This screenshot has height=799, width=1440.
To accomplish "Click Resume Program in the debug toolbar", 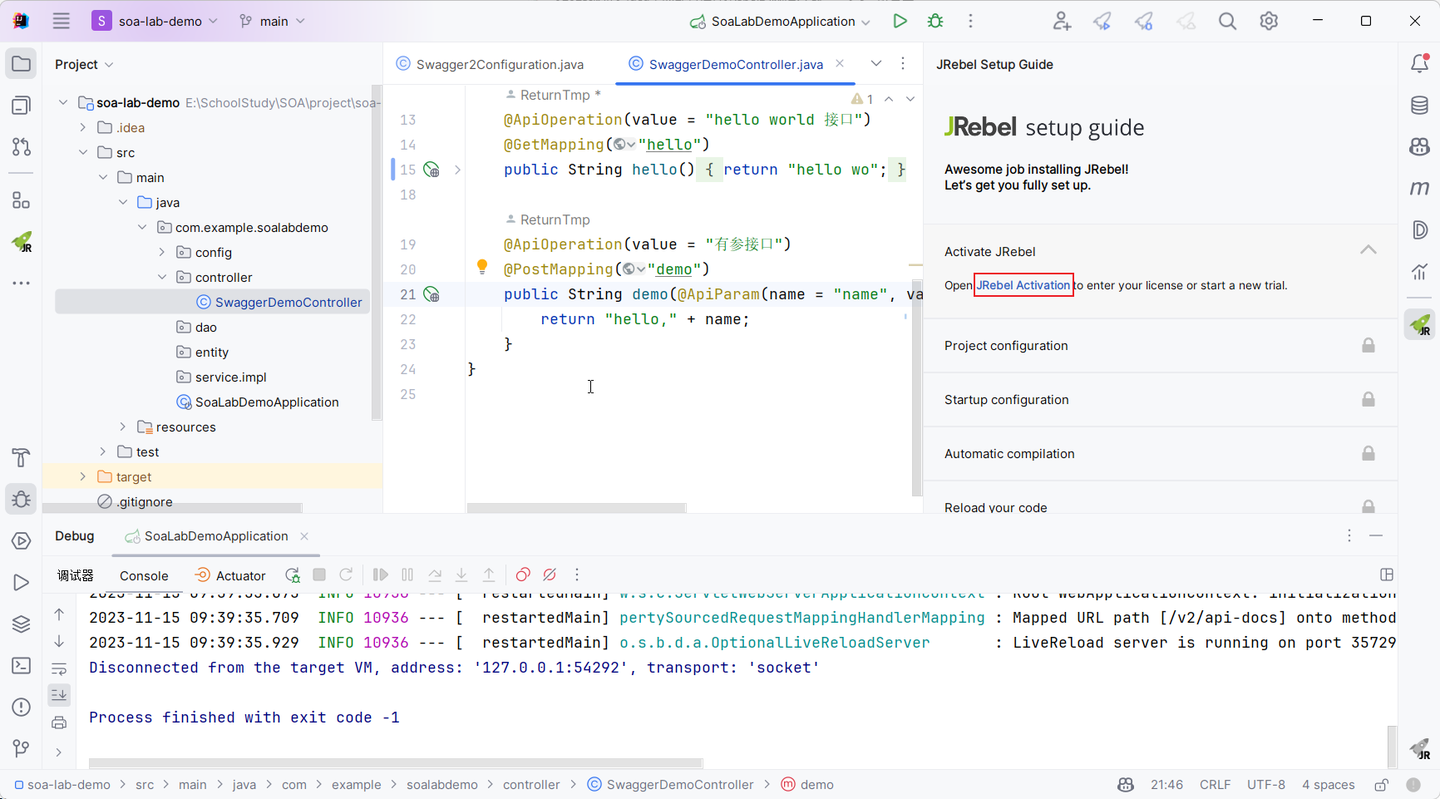I will 380,575.
